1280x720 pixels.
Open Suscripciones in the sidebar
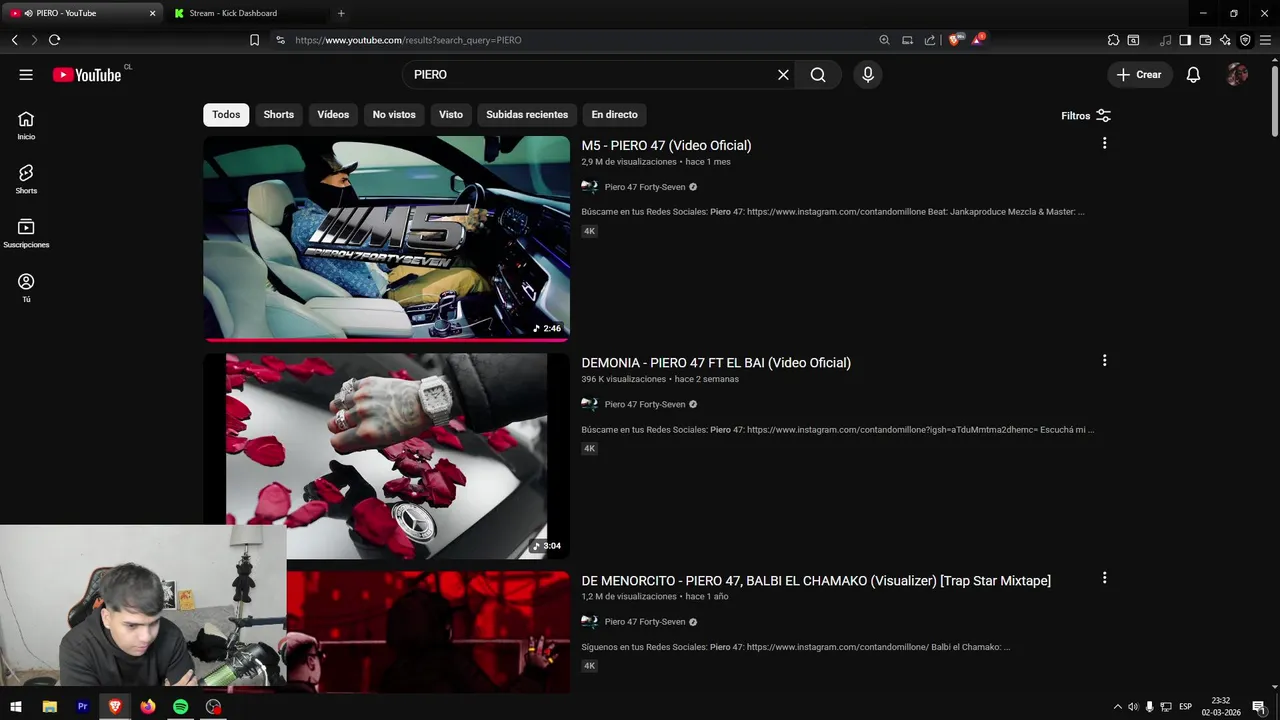click(26, 233)
